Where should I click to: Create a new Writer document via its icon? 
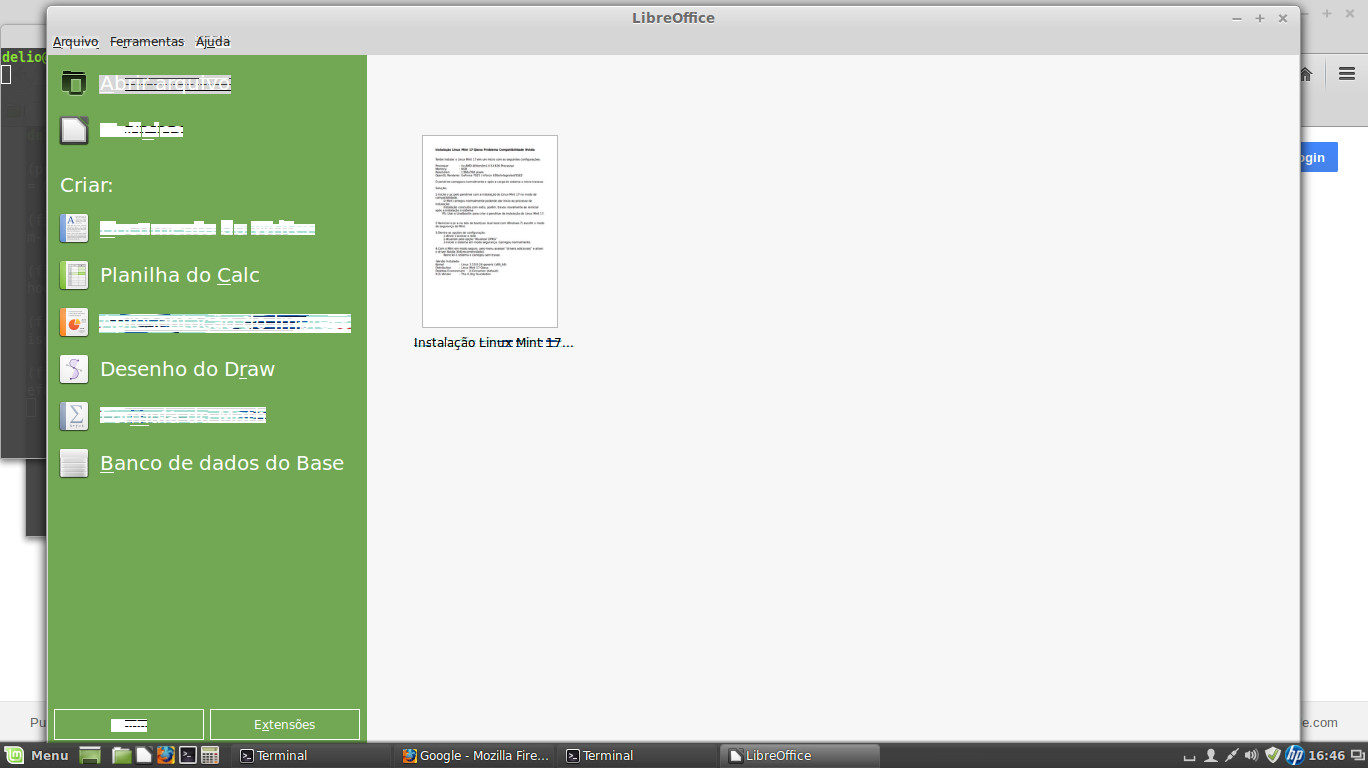(74, 228)
